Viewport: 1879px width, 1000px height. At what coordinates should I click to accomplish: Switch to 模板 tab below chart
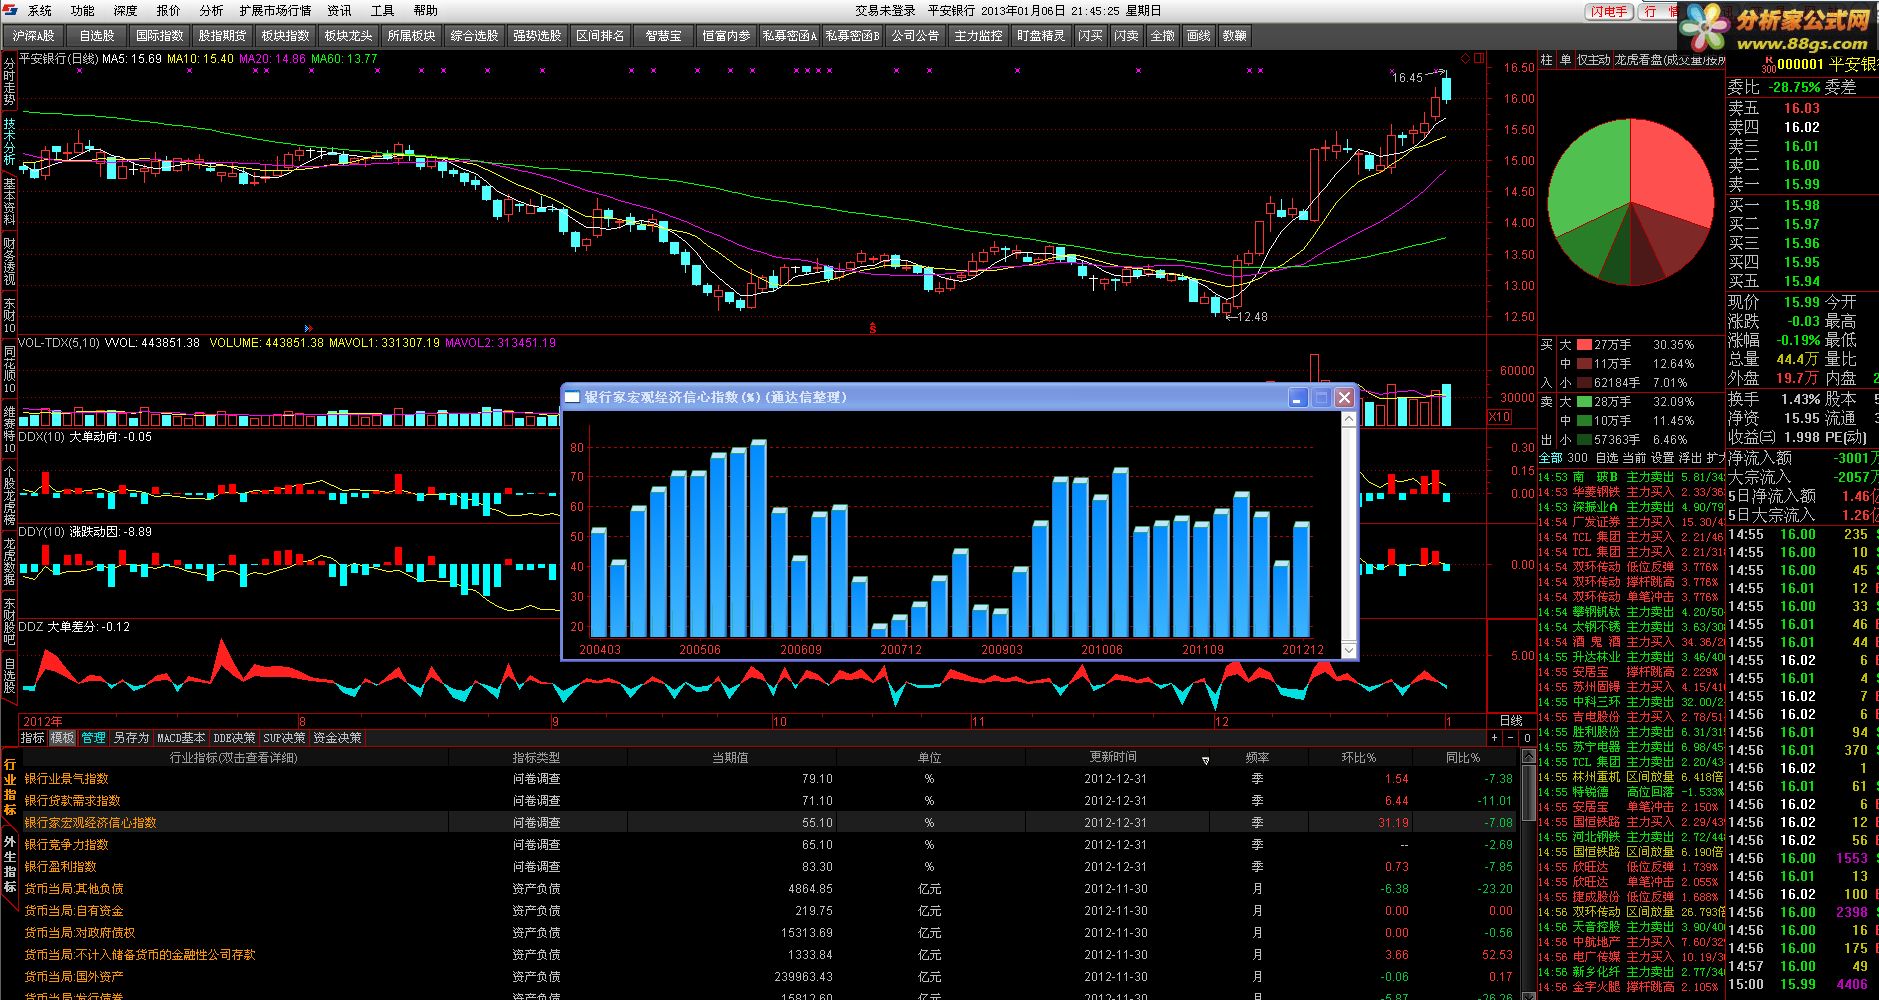tap(62, 737)
